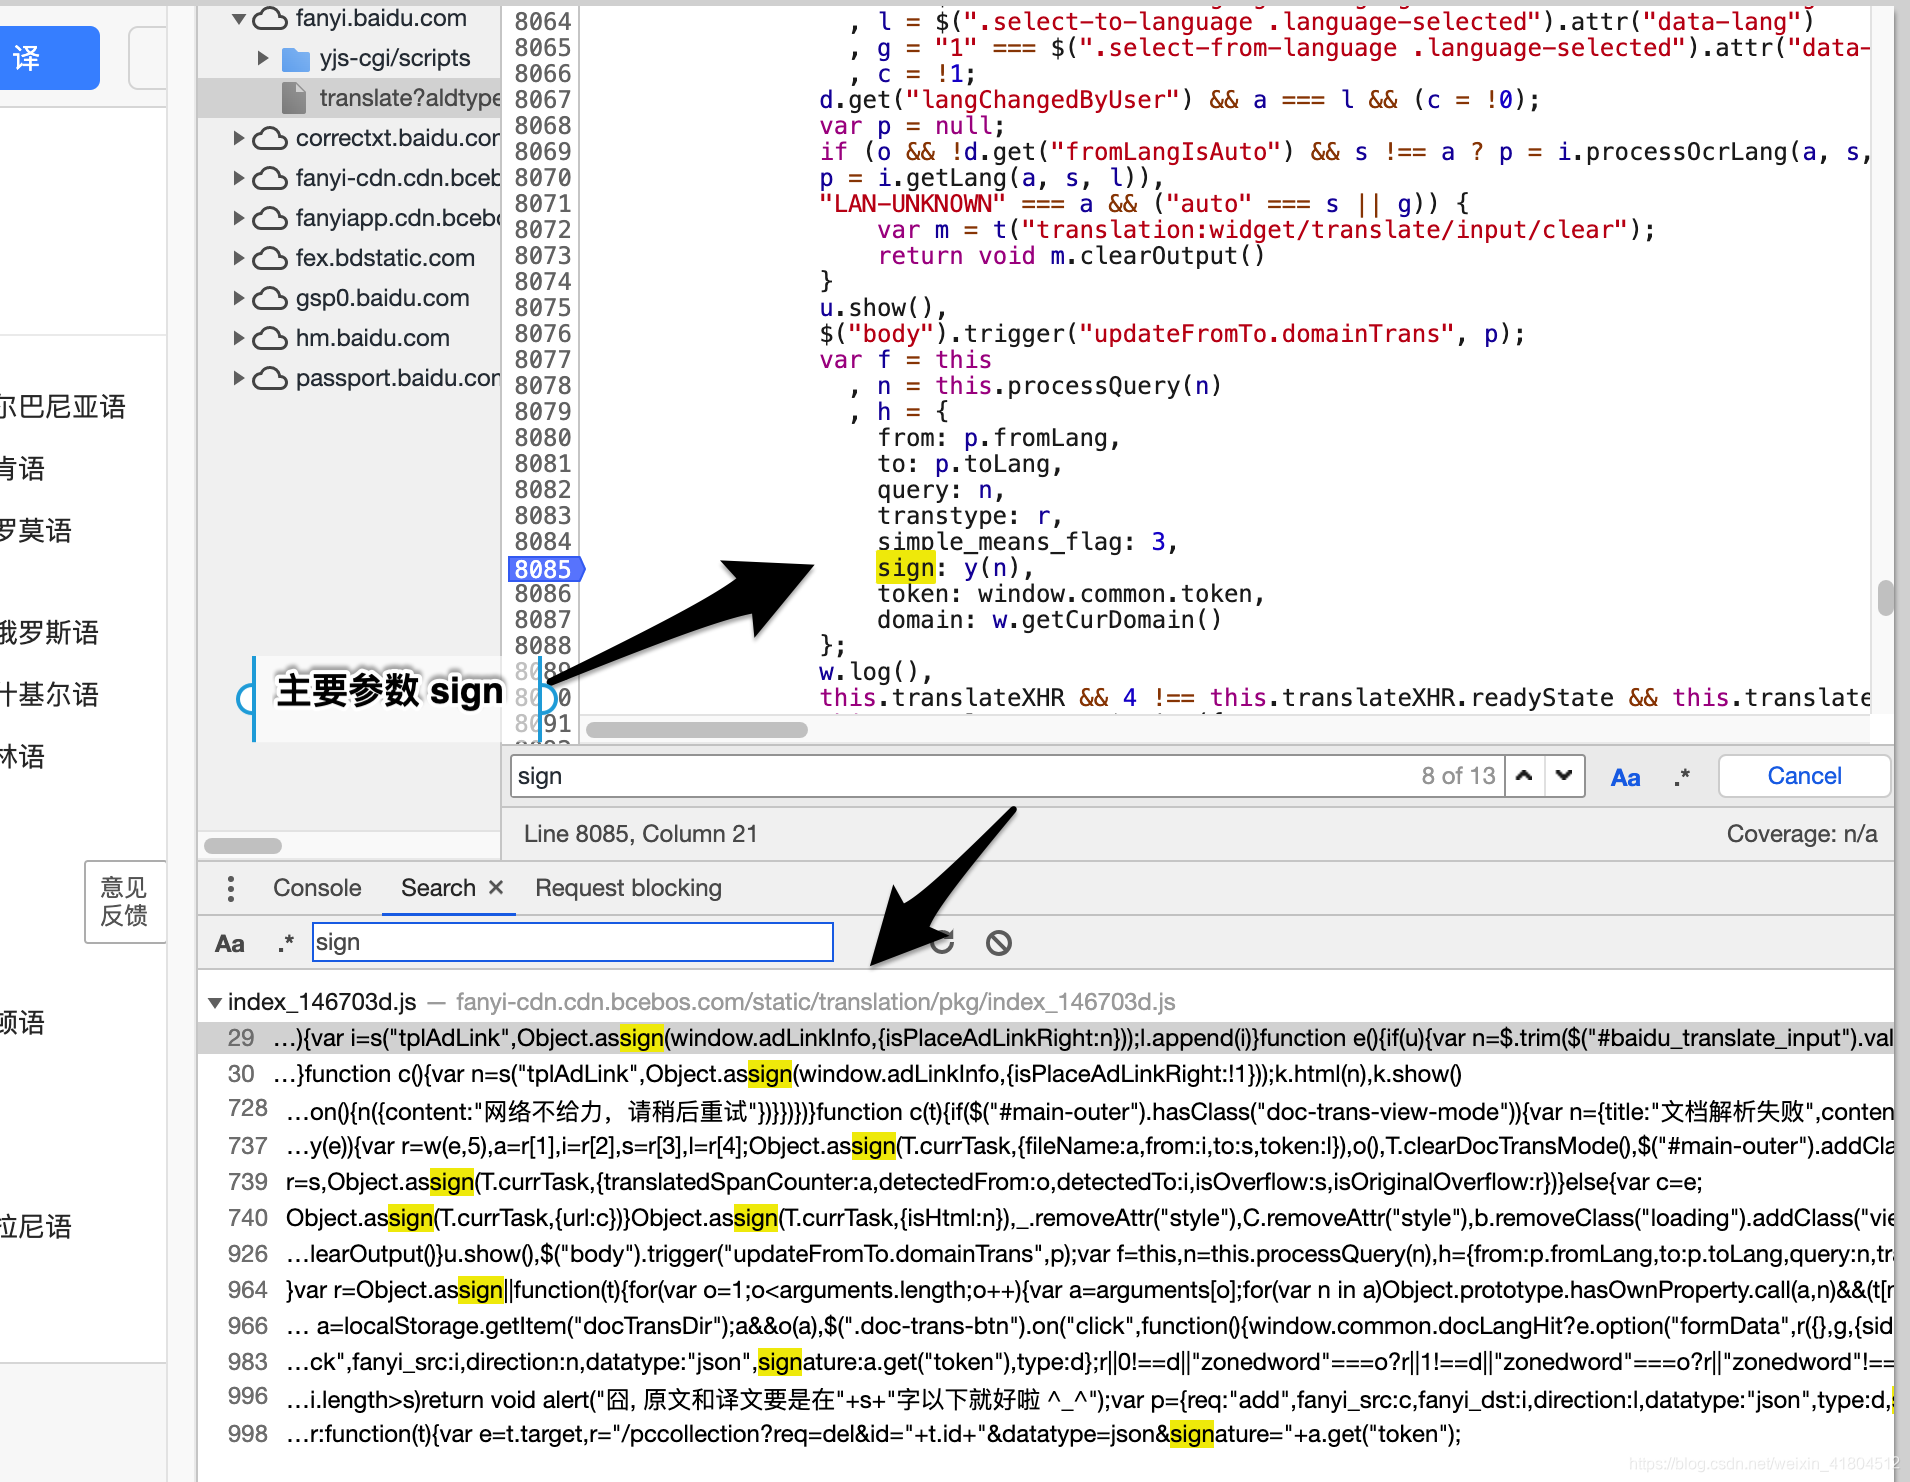Click the file navigator horizontal scrollbar
The height and width of the screenshot is (1482, 1910).
coord(243,846)
